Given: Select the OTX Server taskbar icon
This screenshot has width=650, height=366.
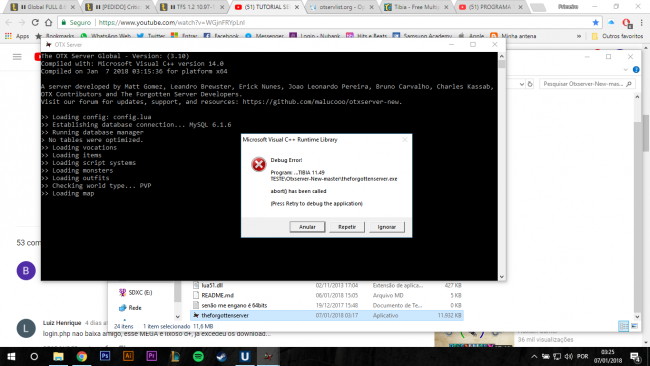Looking at the screenshot, I should [268, 356].
